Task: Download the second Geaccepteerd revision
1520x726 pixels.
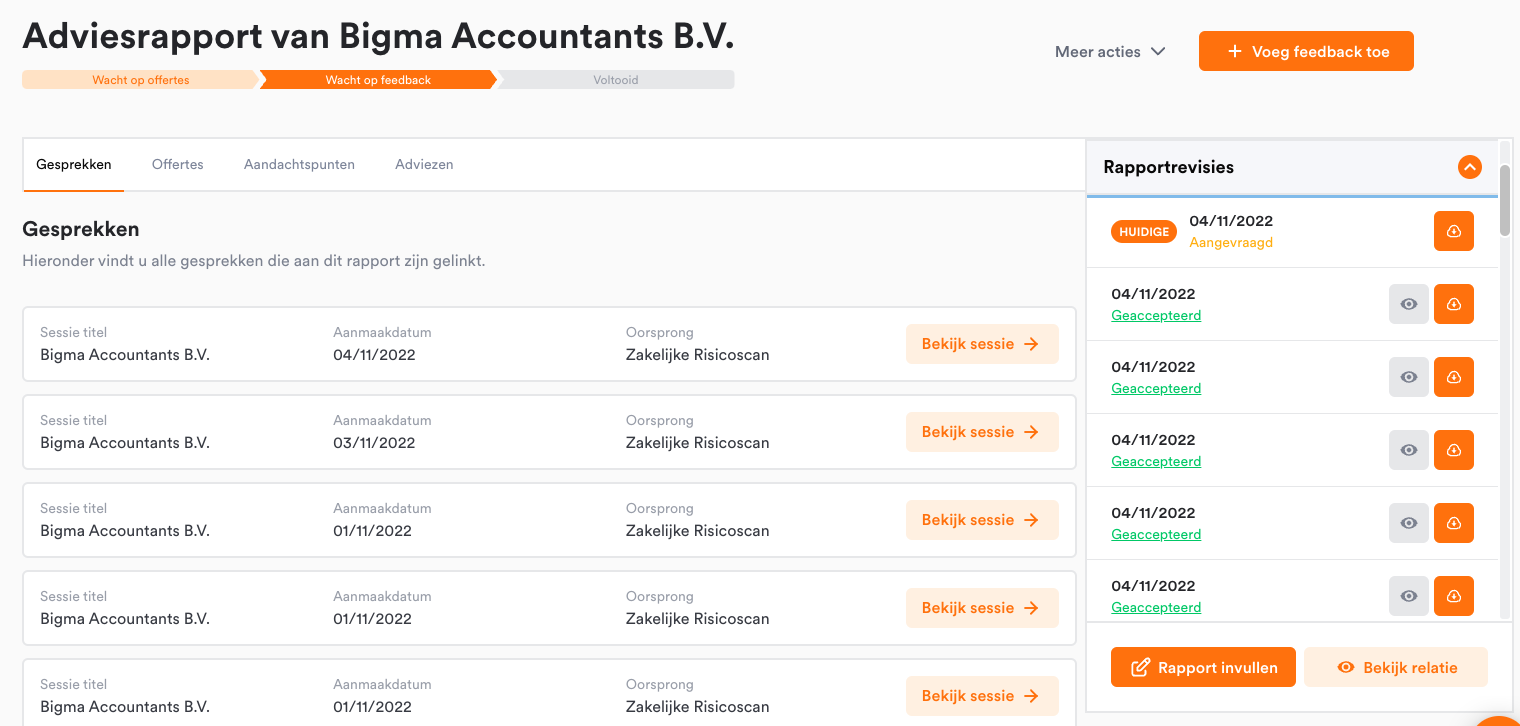Action: tap(1453, 377)
